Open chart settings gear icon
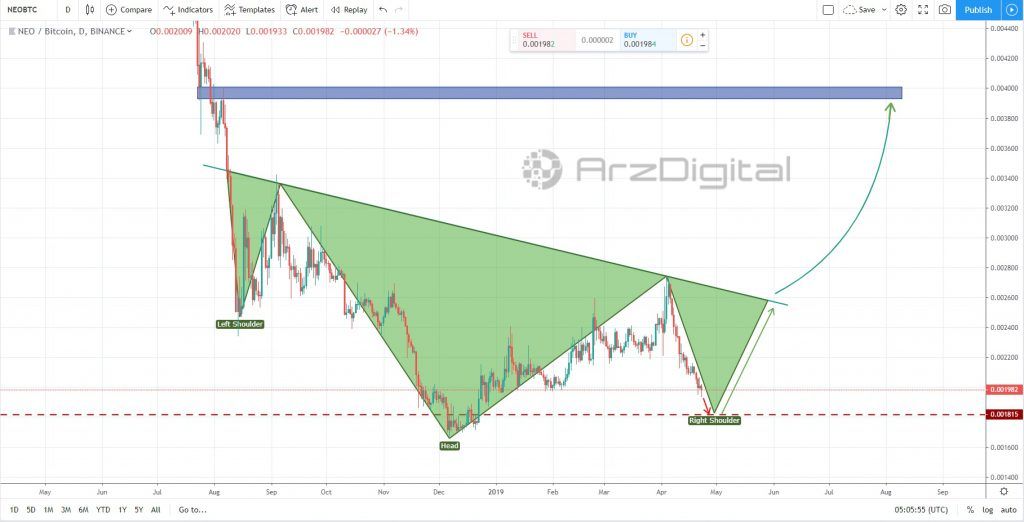The image size is (1024, 522). click(901, 10)
